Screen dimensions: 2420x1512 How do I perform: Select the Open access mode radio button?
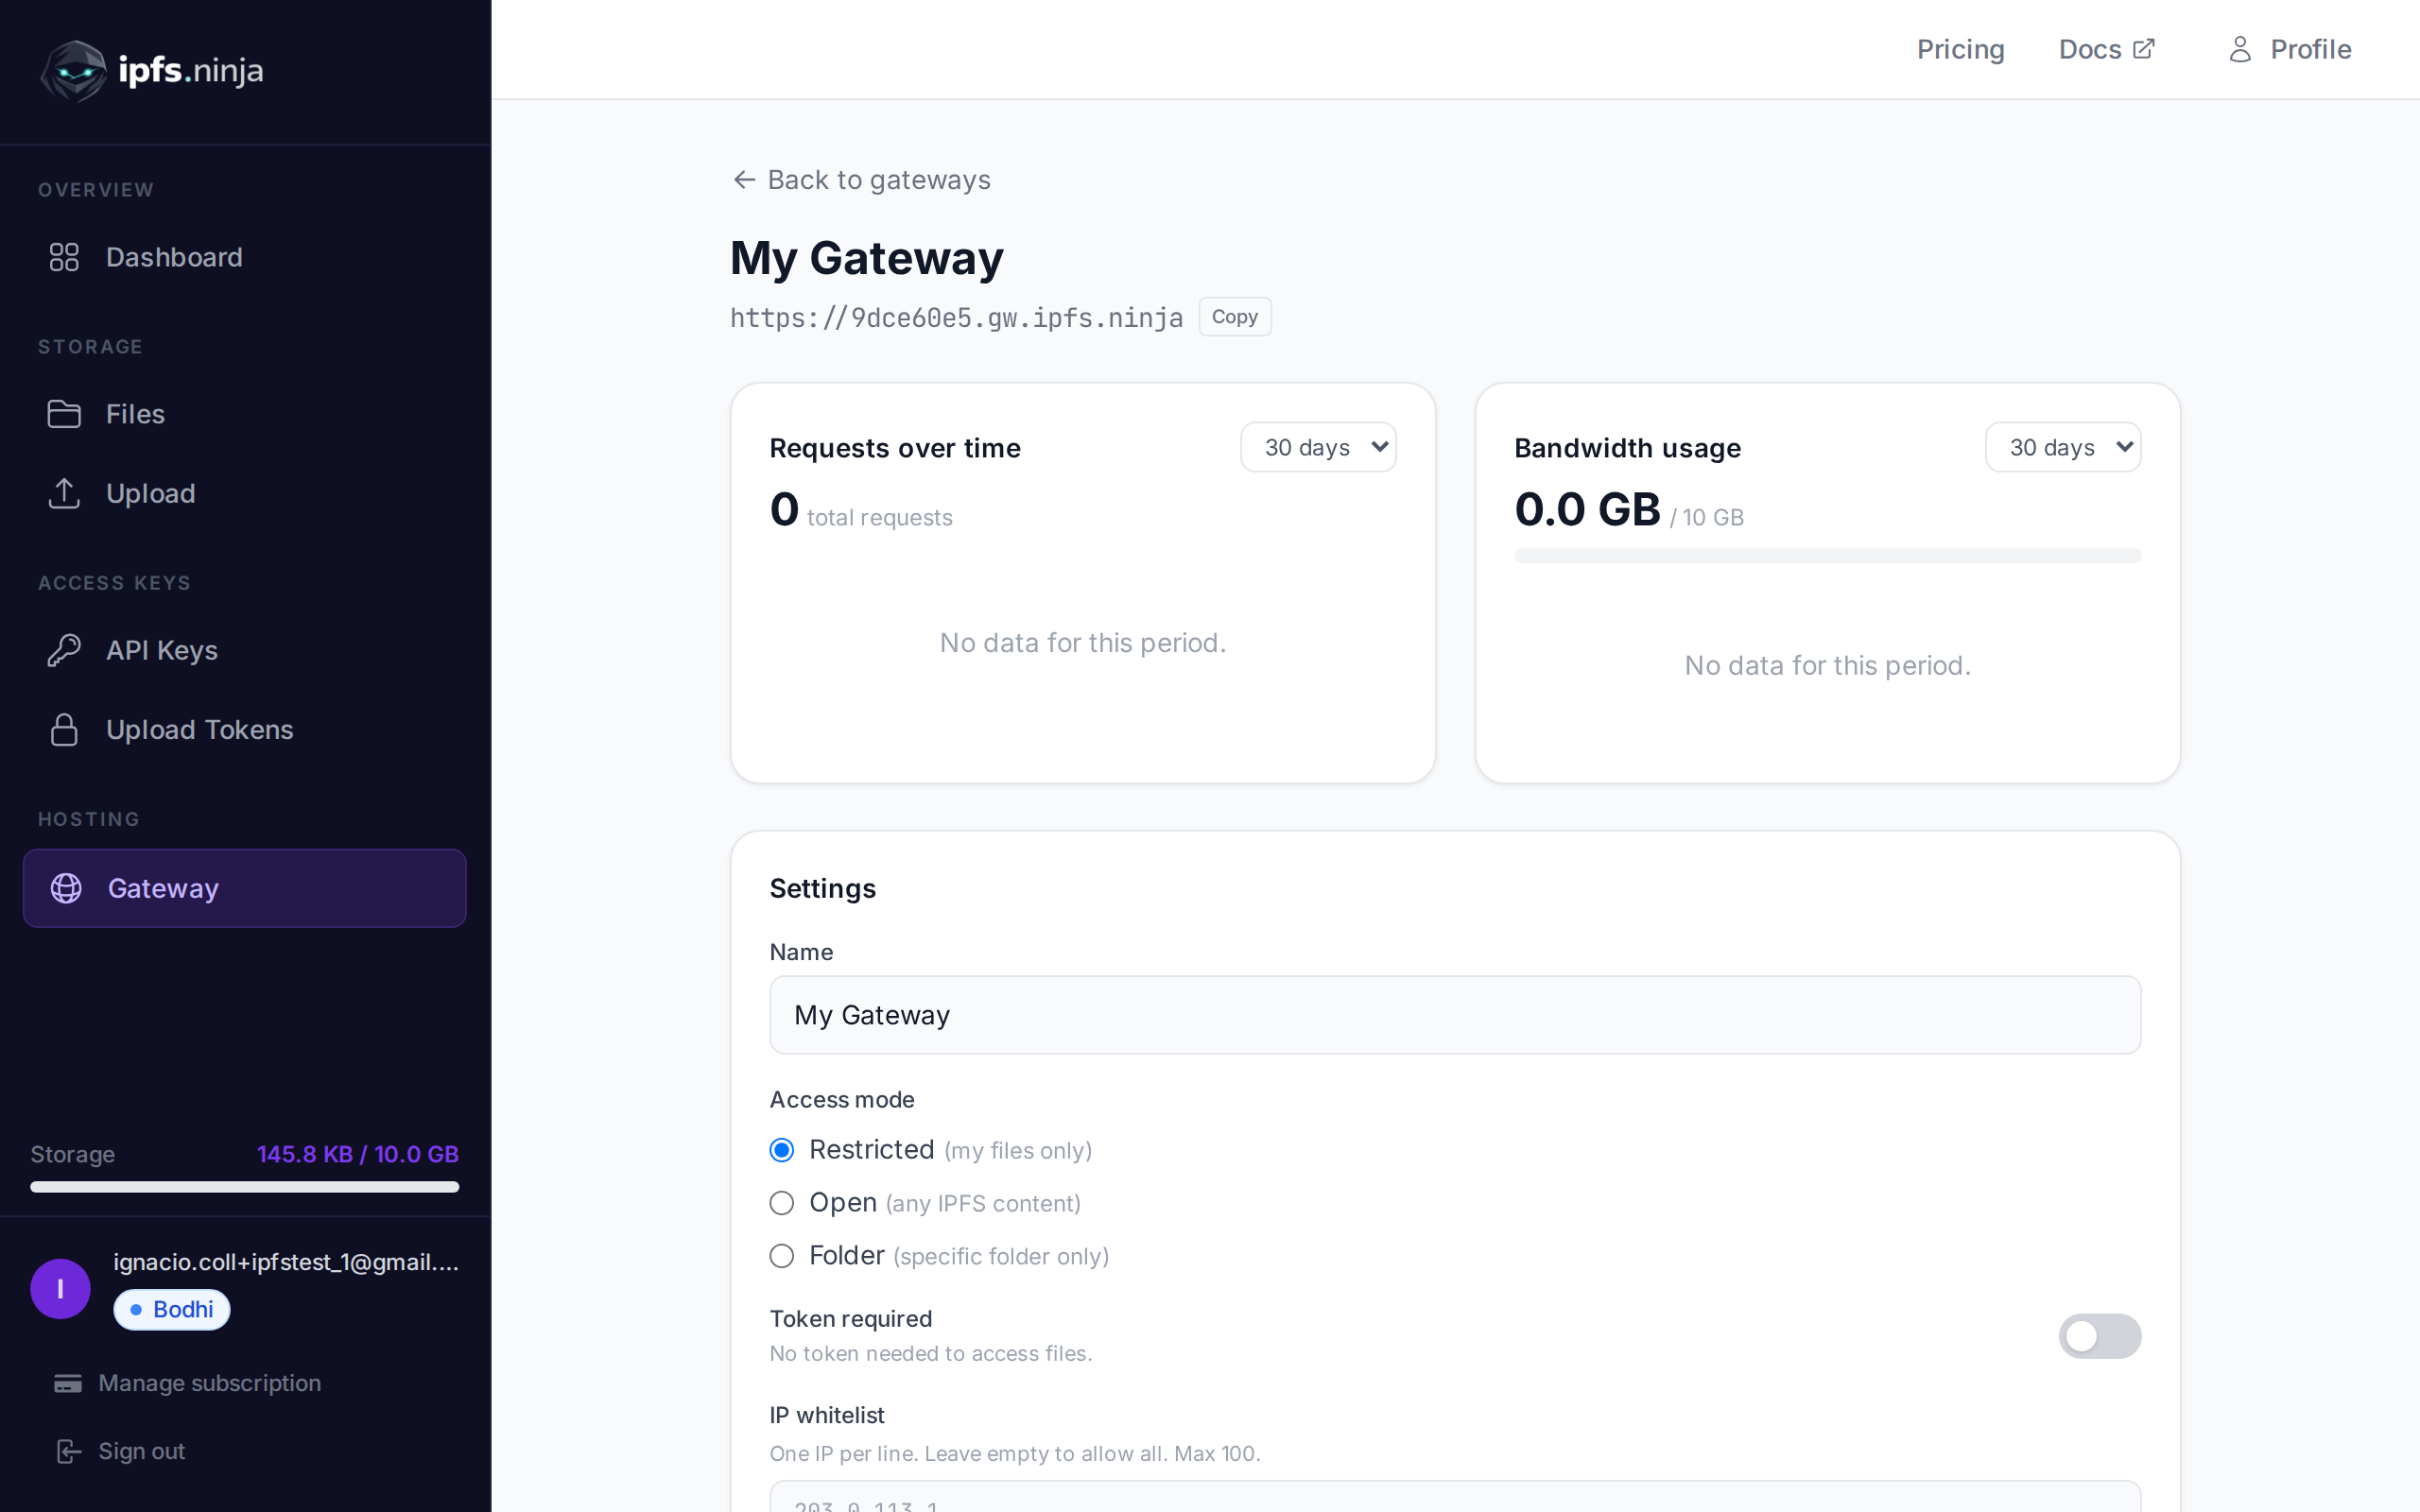coord(781,1203)
